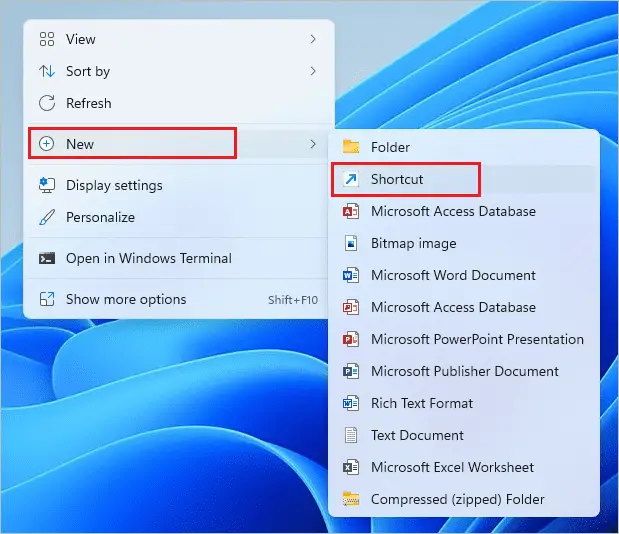The width and height of the screenshot is (619, 534).
Task: Click the View grid icon
Action: pyautogui.click(x=47, y=39)
